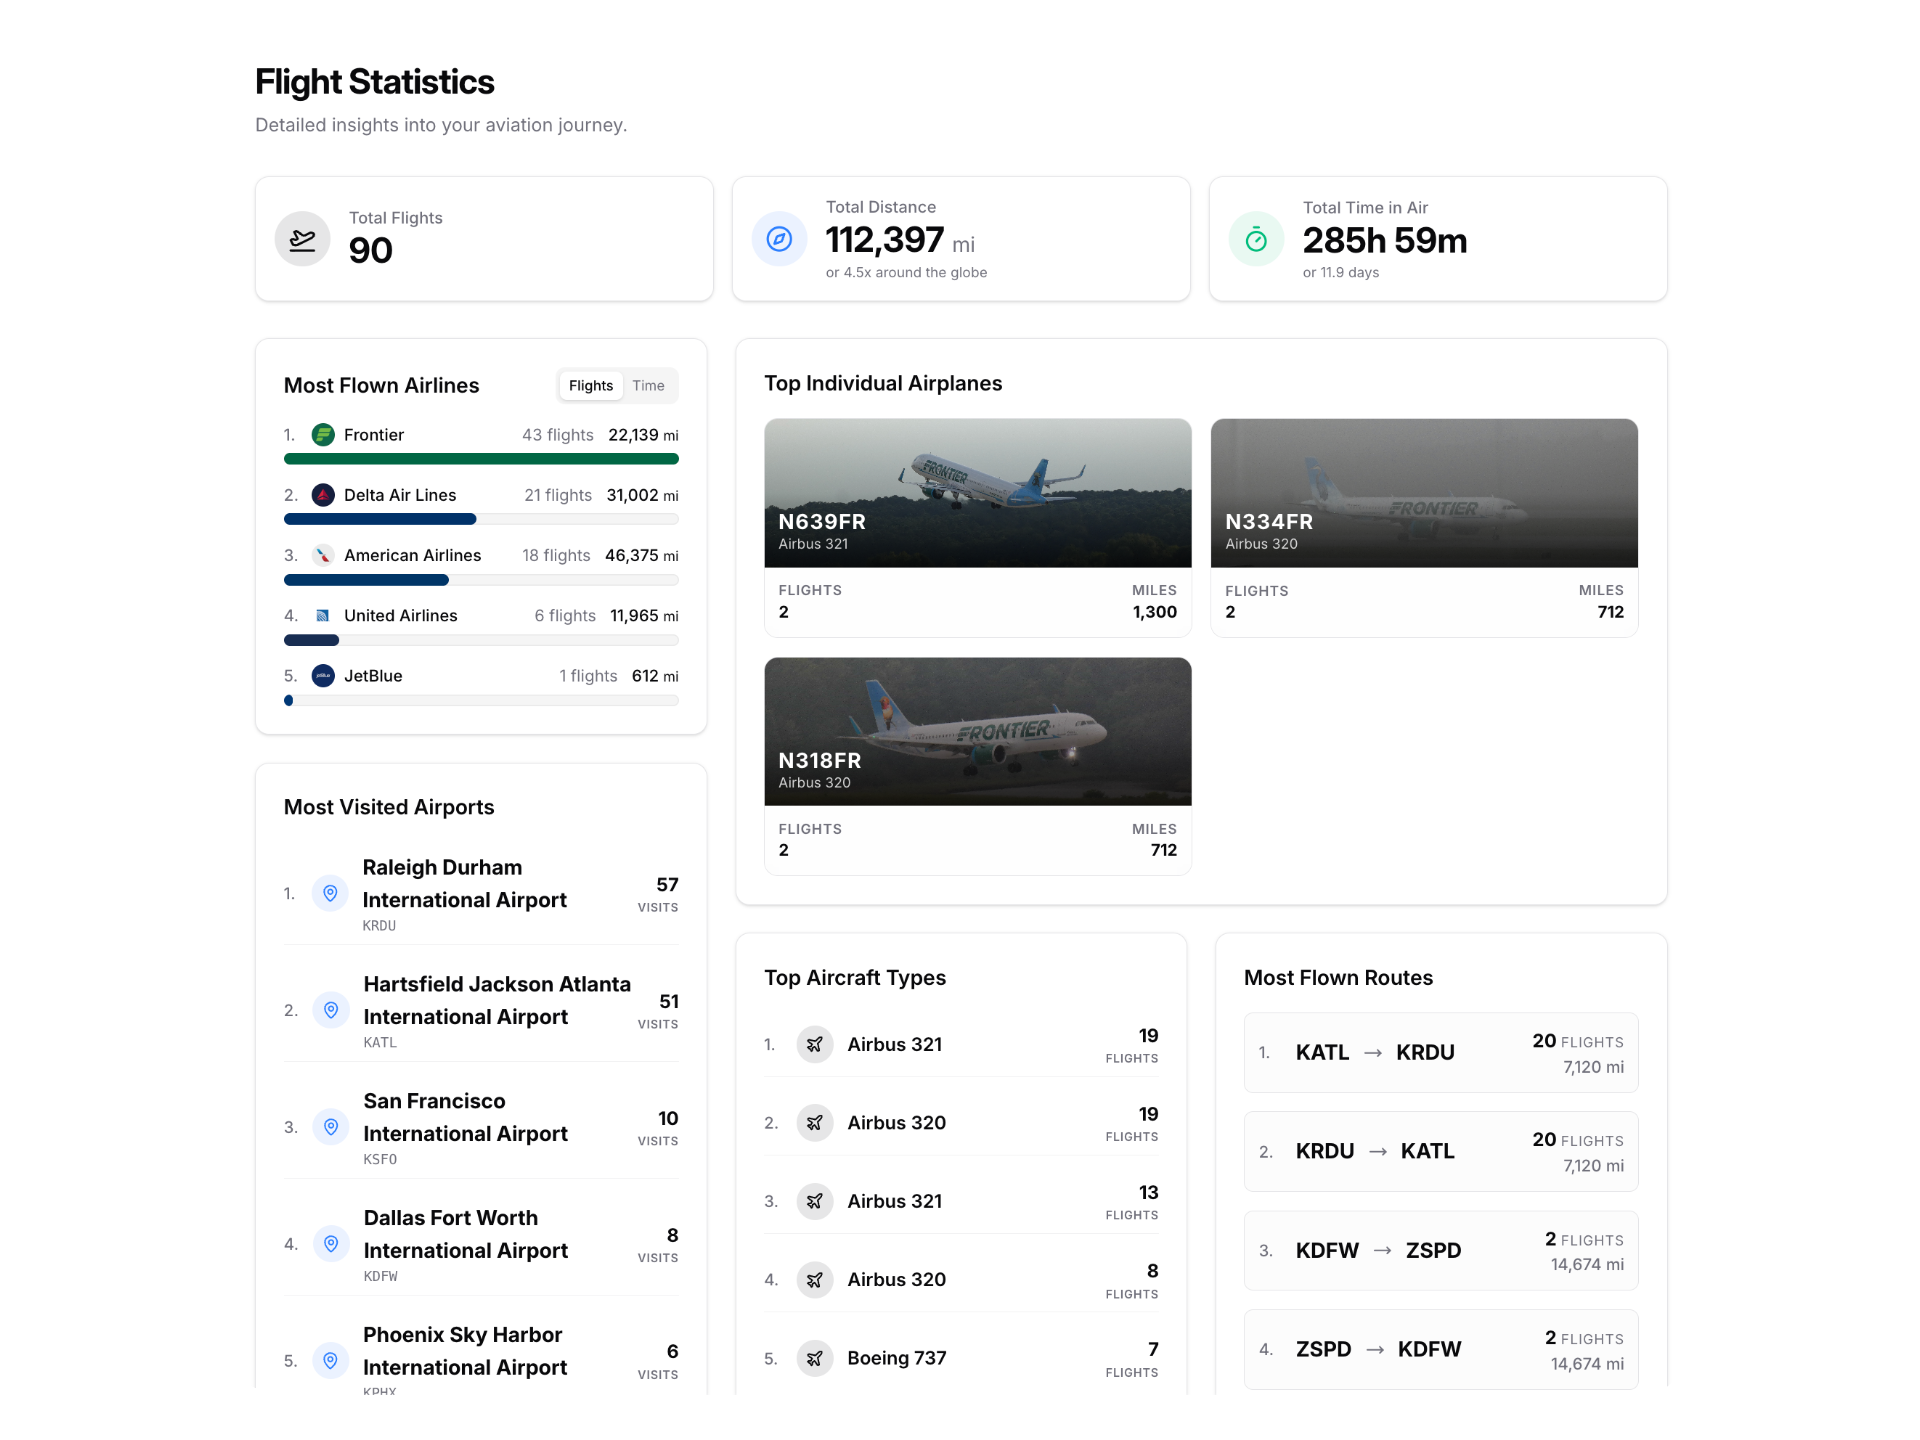1920x1440 pixels.
Task: Click the 285h 59m time value
Action: point(1385,241)
